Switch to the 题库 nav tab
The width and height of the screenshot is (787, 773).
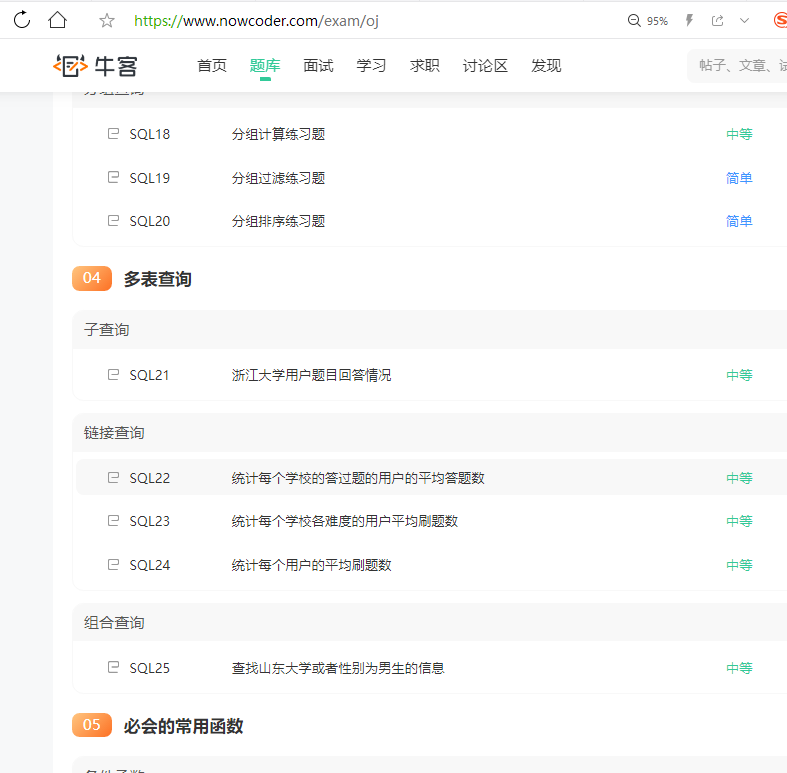pos(265,66)
